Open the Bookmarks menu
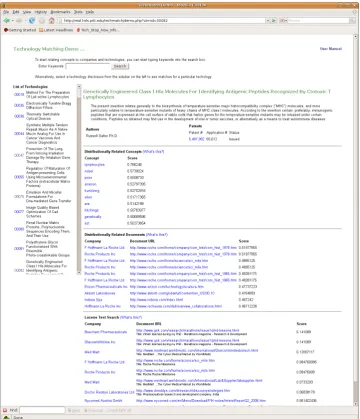This screenshot has width=360, height=419. click(60, 12)
